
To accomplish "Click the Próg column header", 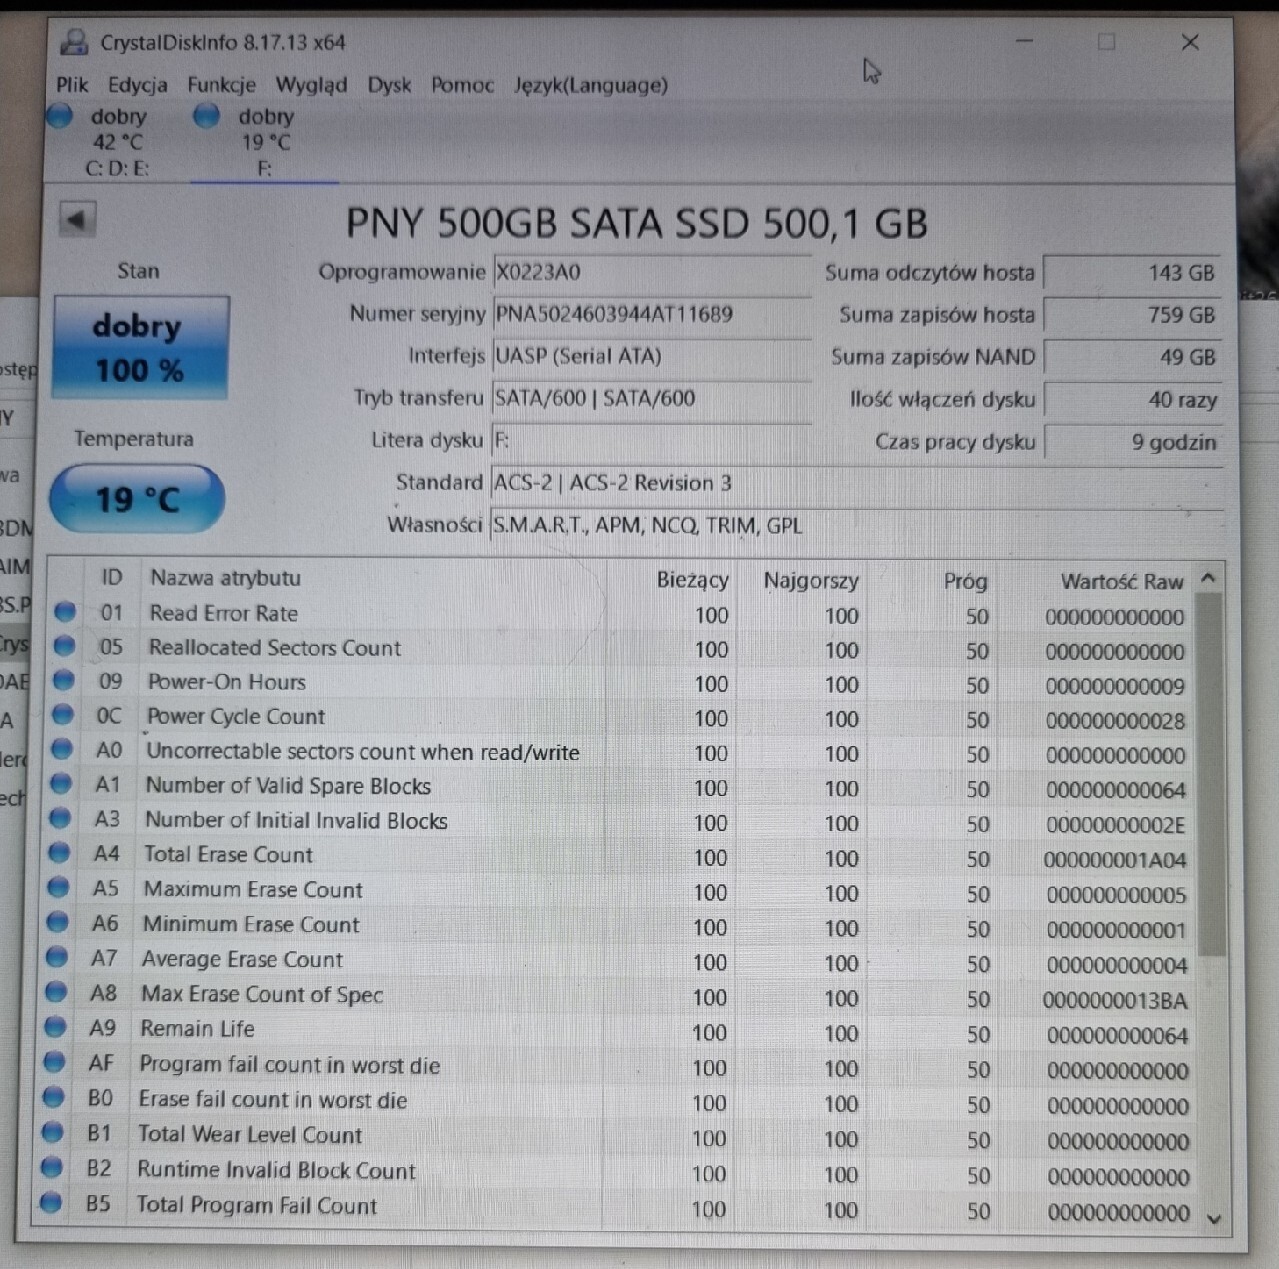I will tap(965, 581).
